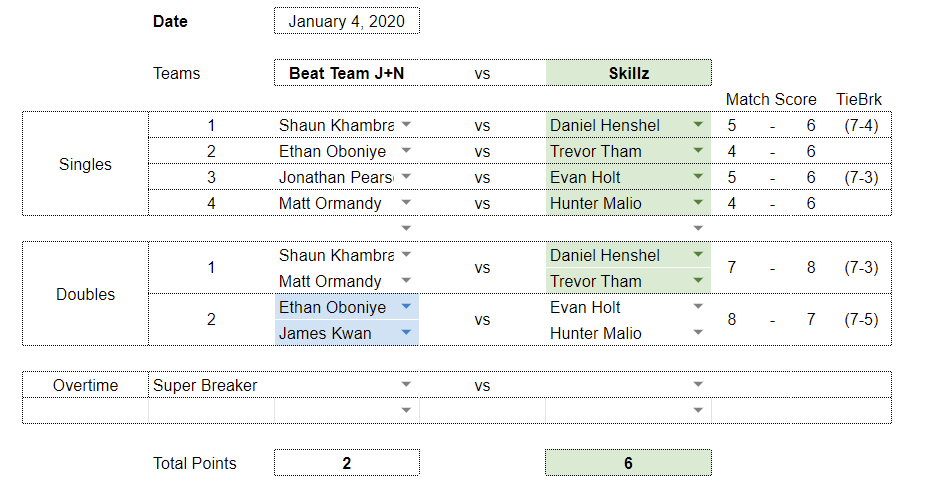940x503 pixels.
Task: Open blue James Kwan doubles dropdown arrow
Action: 406,333
